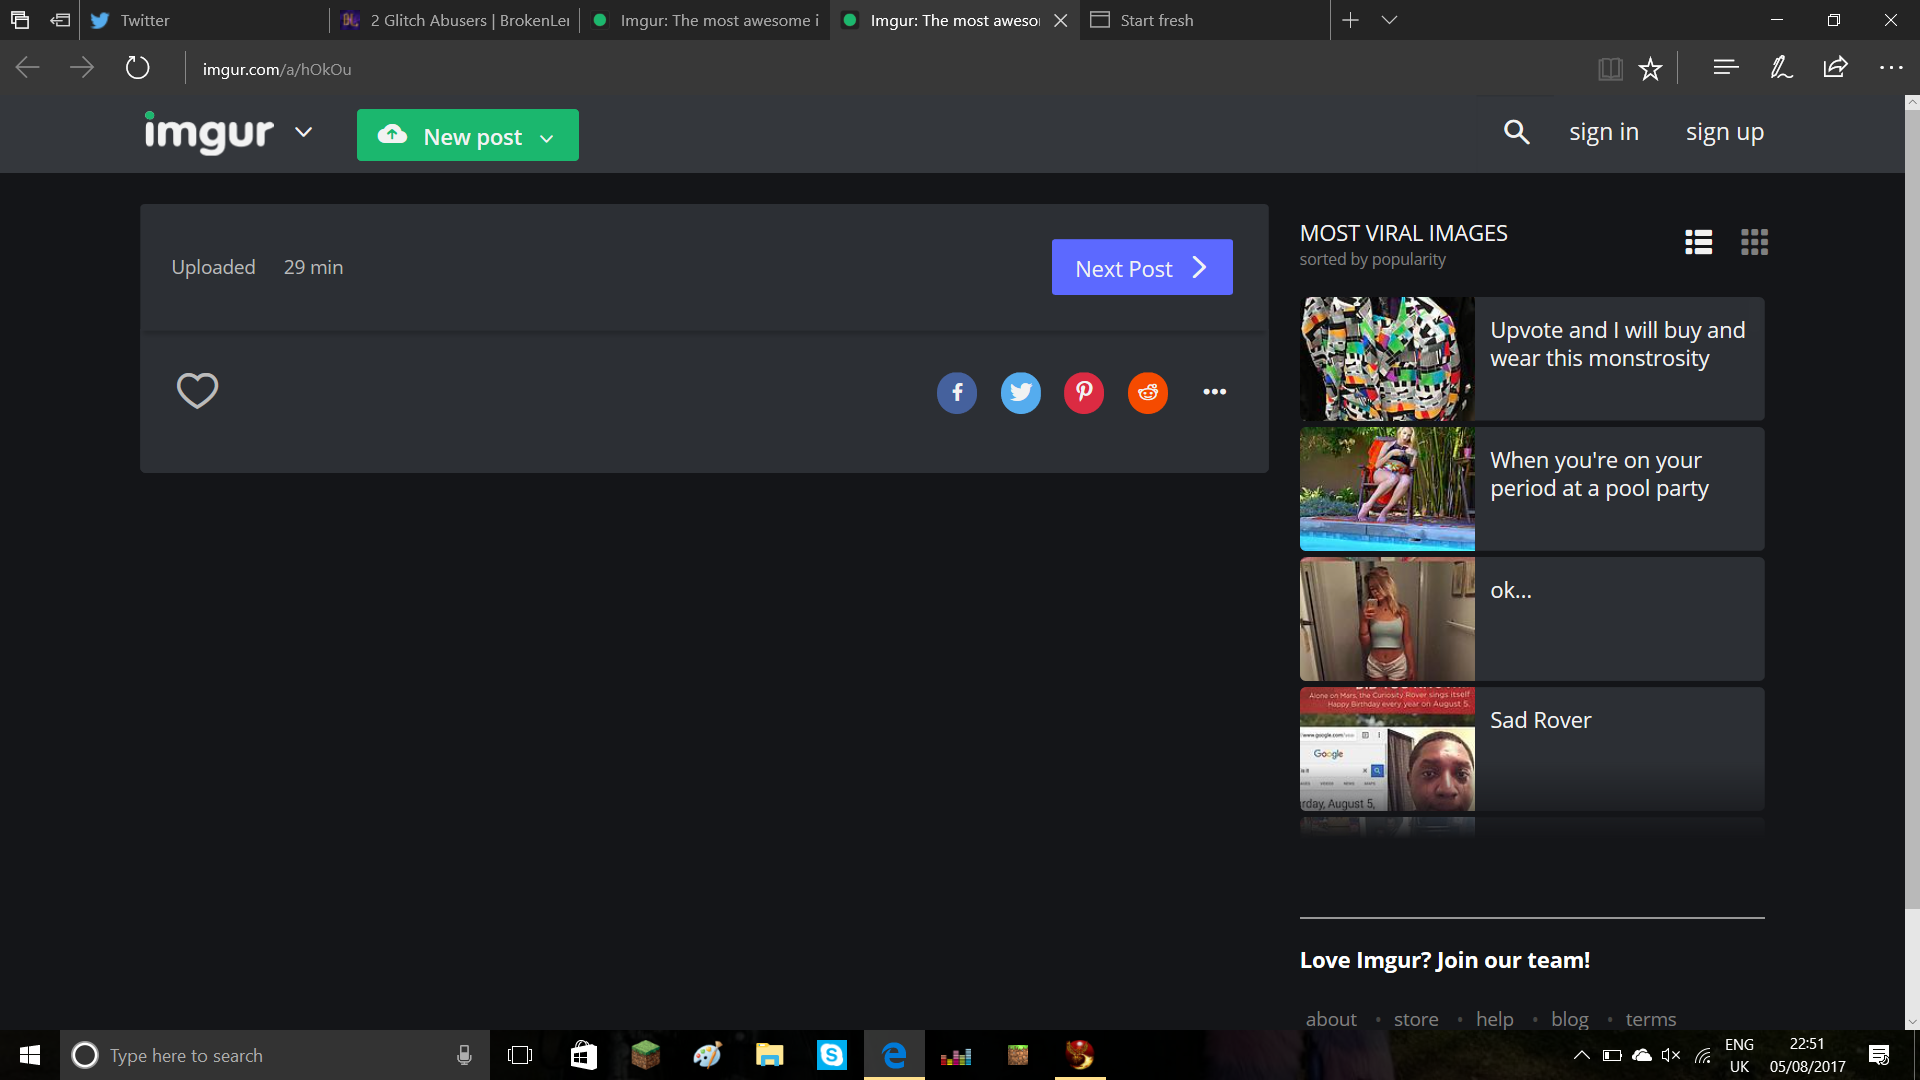Click the Imgur search magnifier icon

click(1517, 132)
